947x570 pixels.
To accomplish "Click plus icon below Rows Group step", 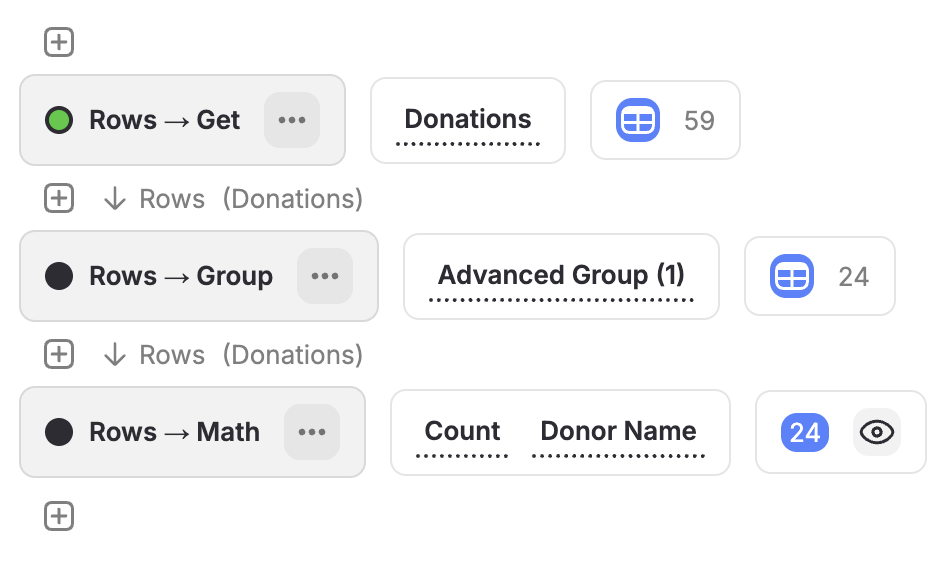I will (x=60, y=354).
